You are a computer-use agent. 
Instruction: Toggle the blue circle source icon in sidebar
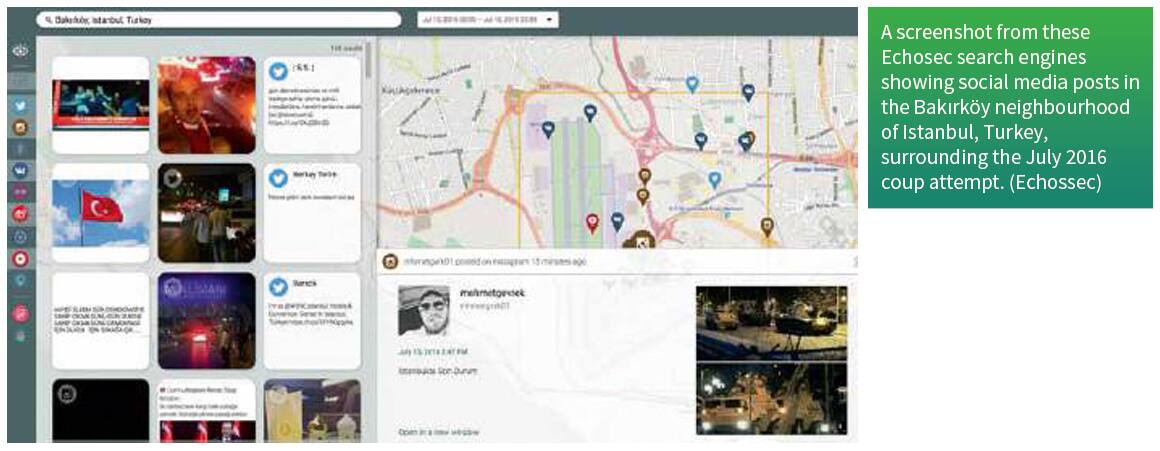click(21, 237)
